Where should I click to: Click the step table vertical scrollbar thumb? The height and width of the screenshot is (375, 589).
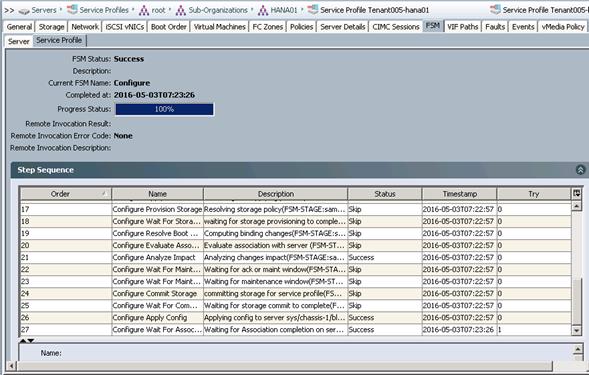pos(577,301)
